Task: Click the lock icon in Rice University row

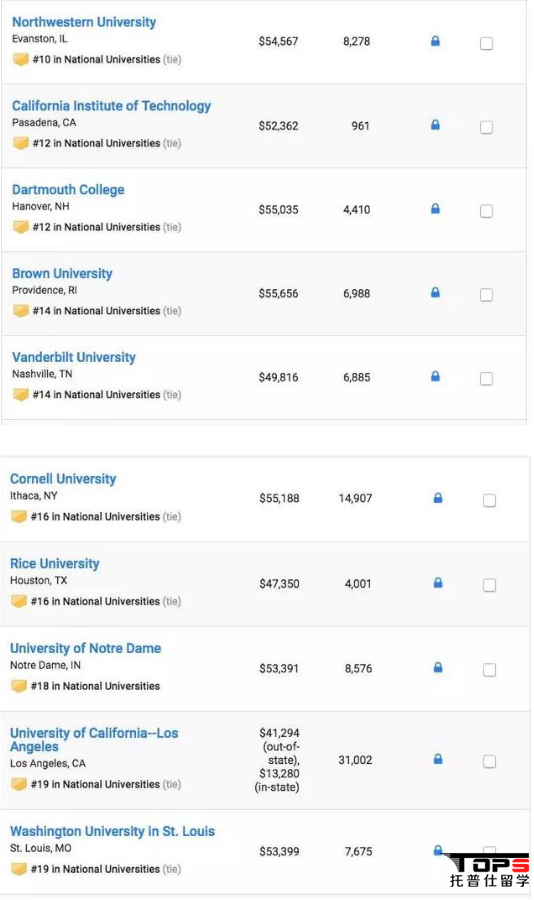Action: (x=438, y=583)
